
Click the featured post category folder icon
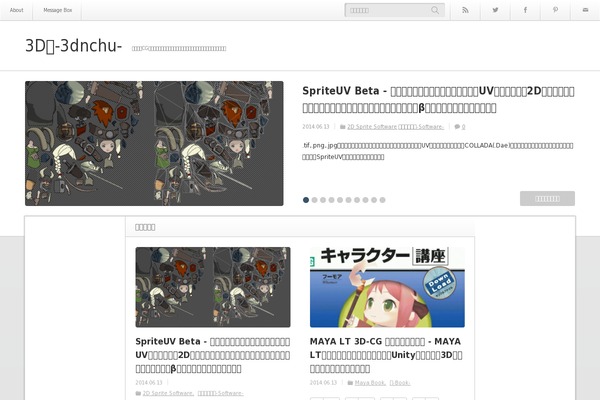coord(342,127)
